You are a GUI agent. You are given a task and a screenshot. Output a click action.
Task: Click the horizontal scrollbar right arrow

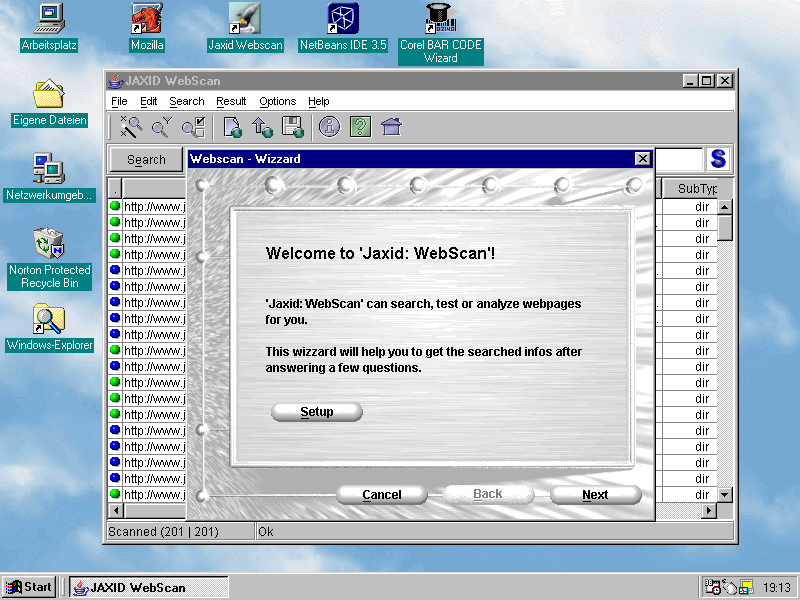pos(708,510)
